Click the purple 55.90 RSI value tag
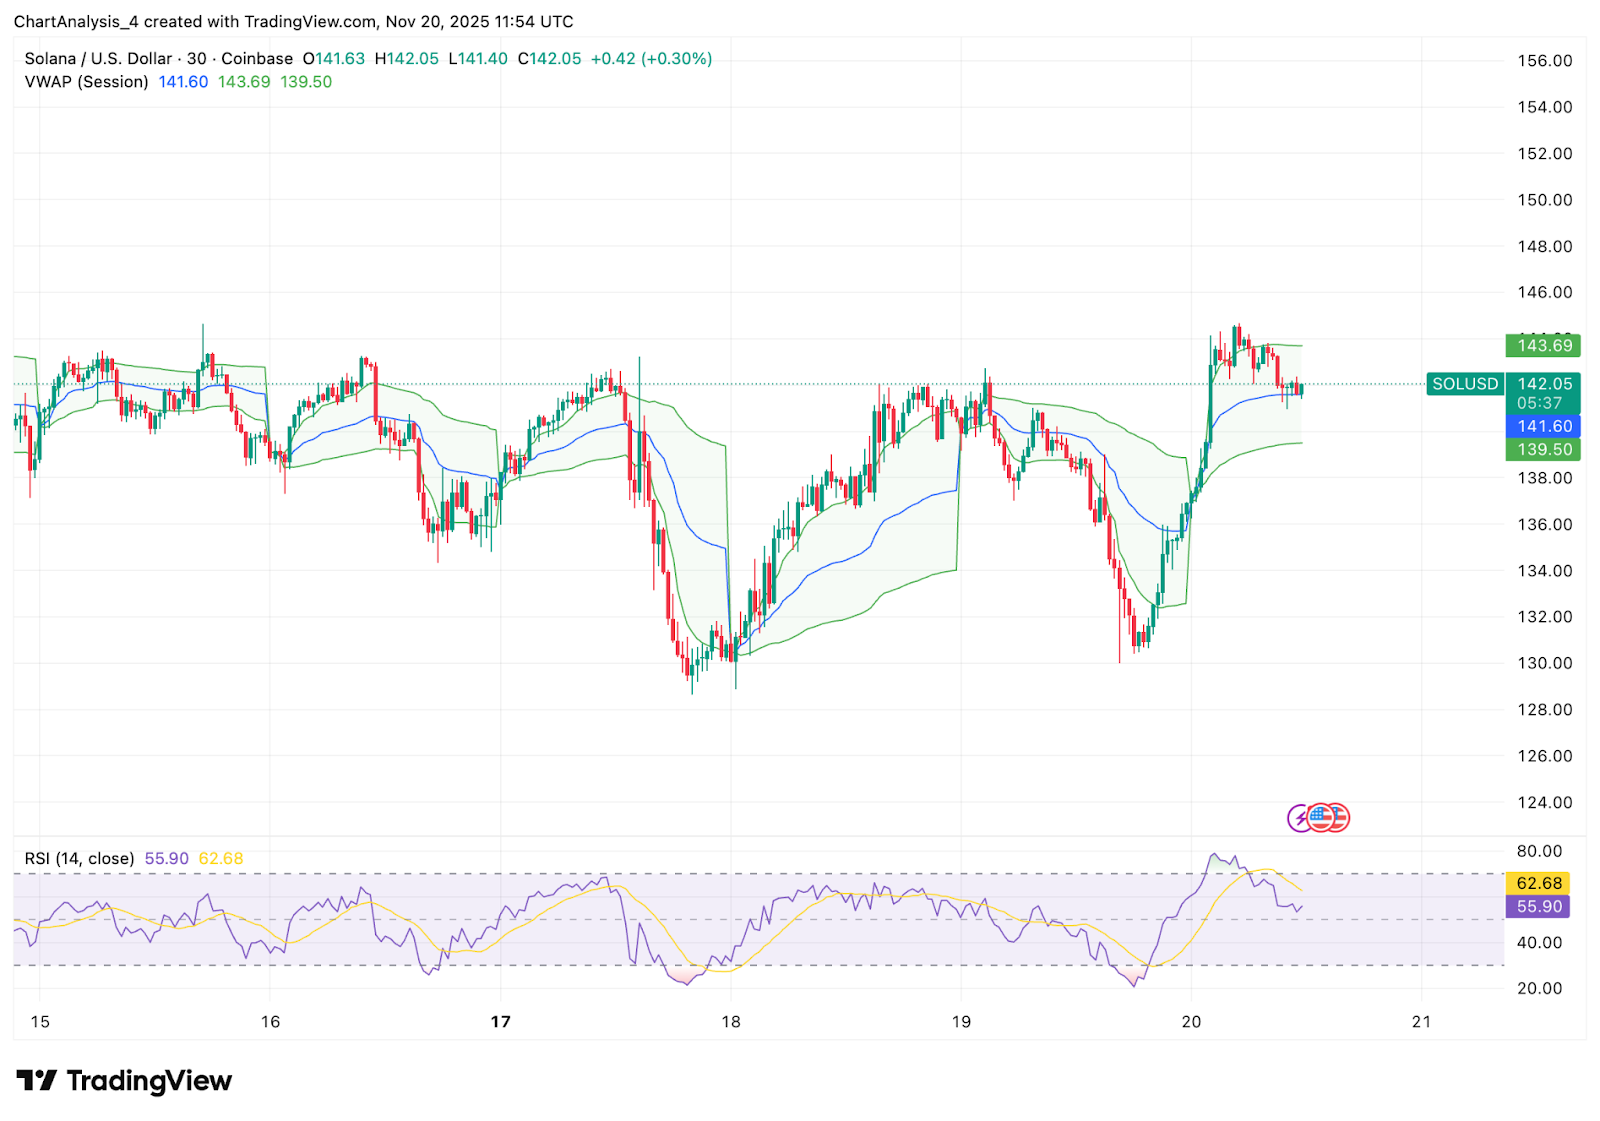Screen dimensions: 1600x1121 coord(1538,906)
